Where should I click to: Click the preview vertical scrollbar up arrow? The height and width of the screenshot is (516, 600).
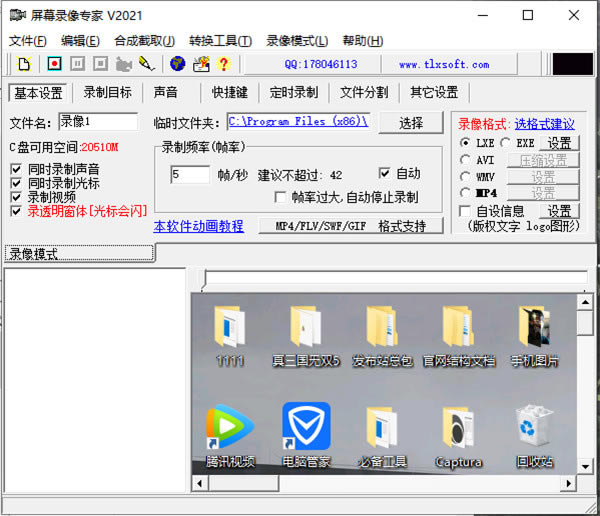point(585,302)
